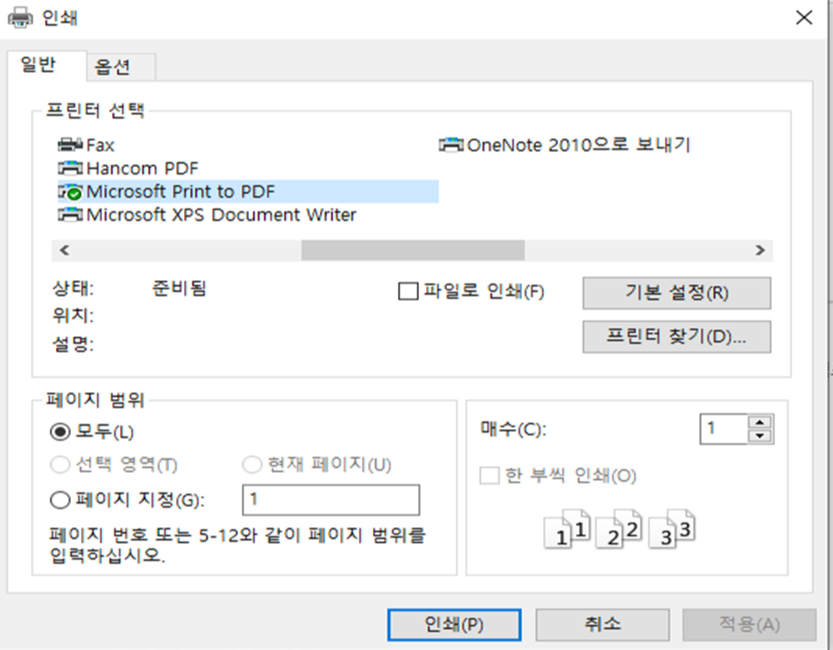Click the printer list right scroll arrow
Screen dimensions: 833x650
coord(760,250)
